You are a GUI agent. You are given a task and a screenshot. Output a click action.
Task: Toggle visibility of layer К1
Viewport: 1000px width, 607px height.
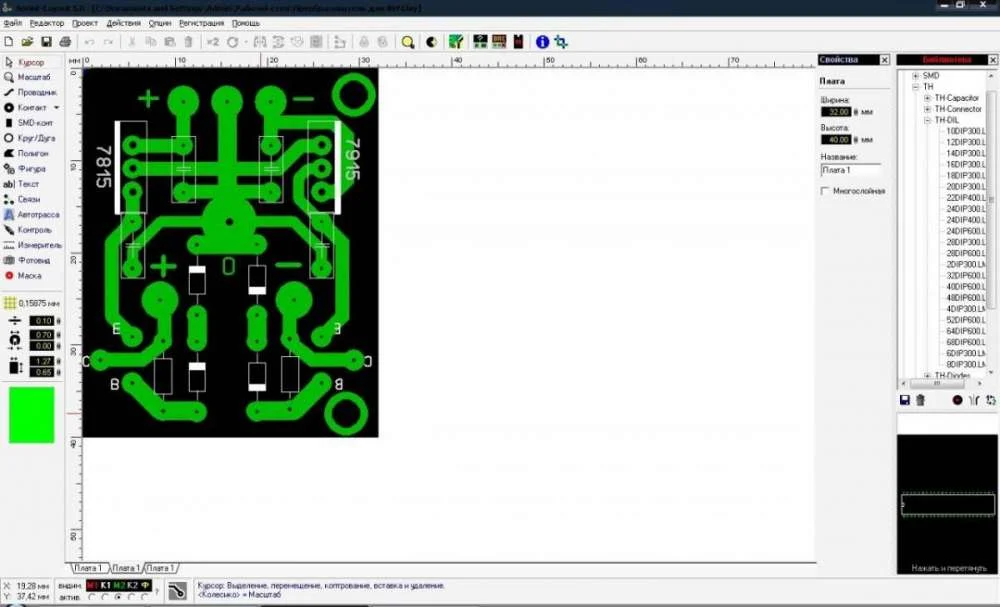(x=106, y=585)
